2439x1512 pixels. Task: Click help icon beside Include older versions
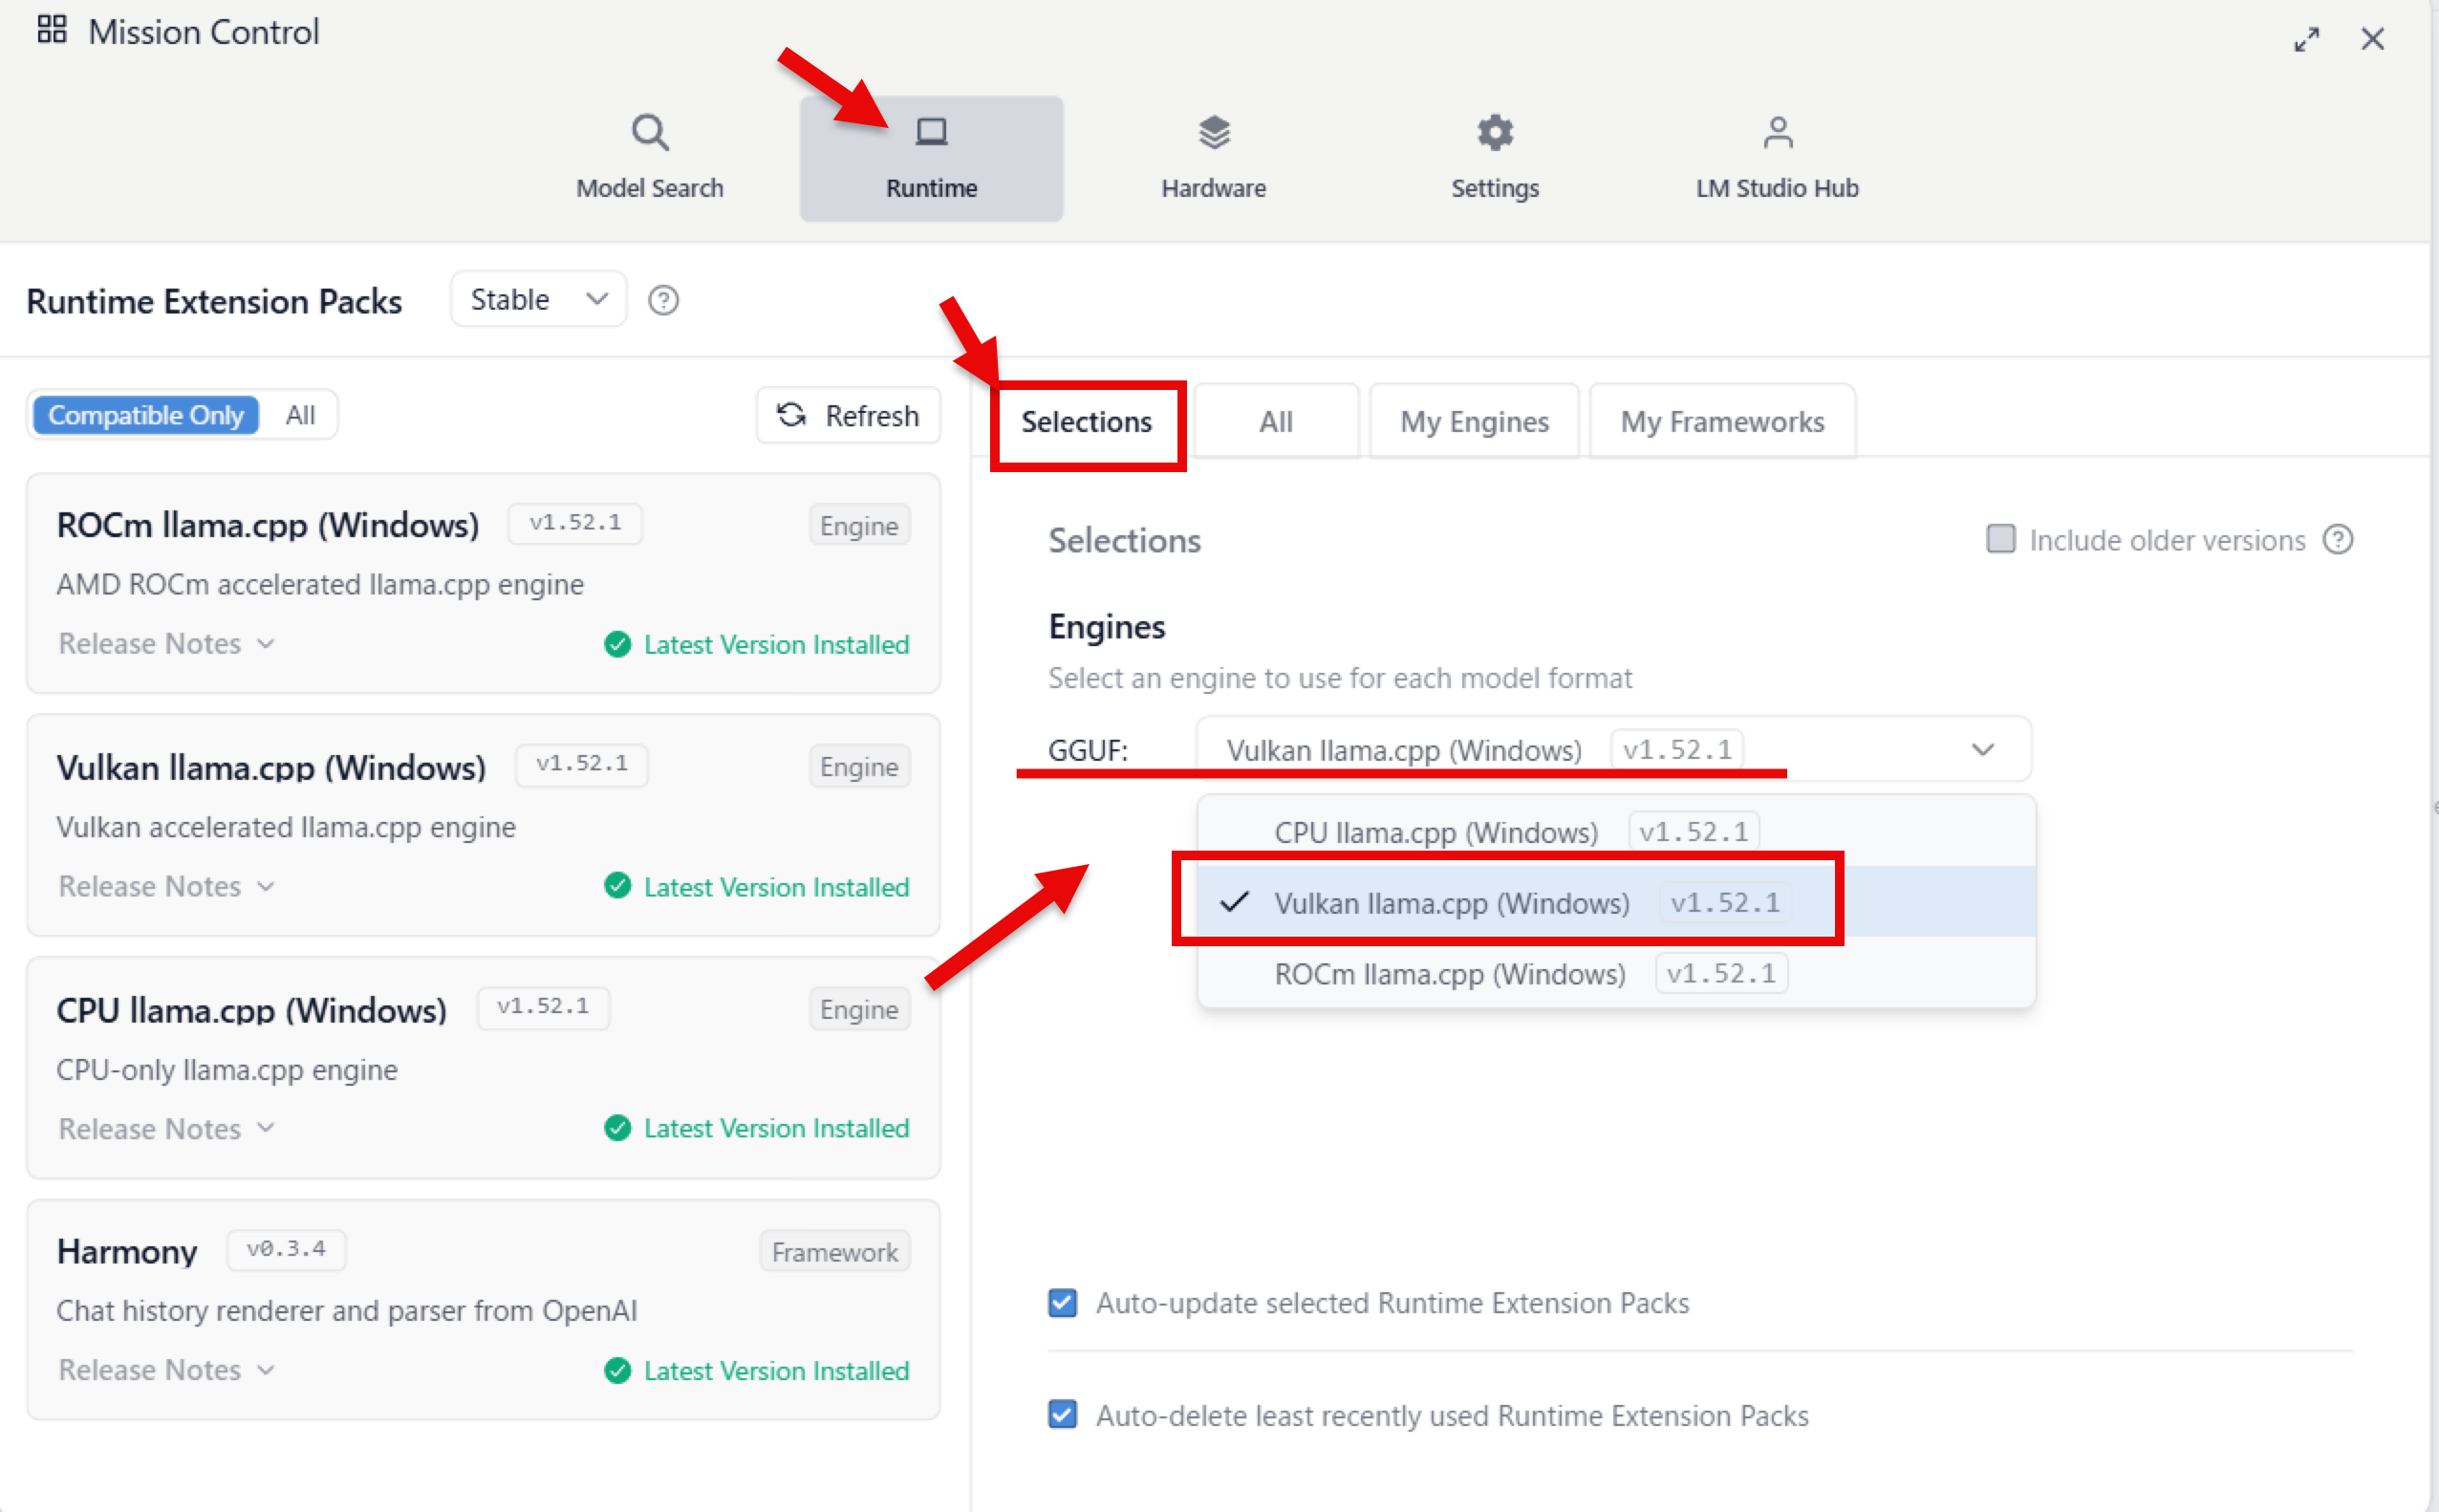click(2337, 540)
